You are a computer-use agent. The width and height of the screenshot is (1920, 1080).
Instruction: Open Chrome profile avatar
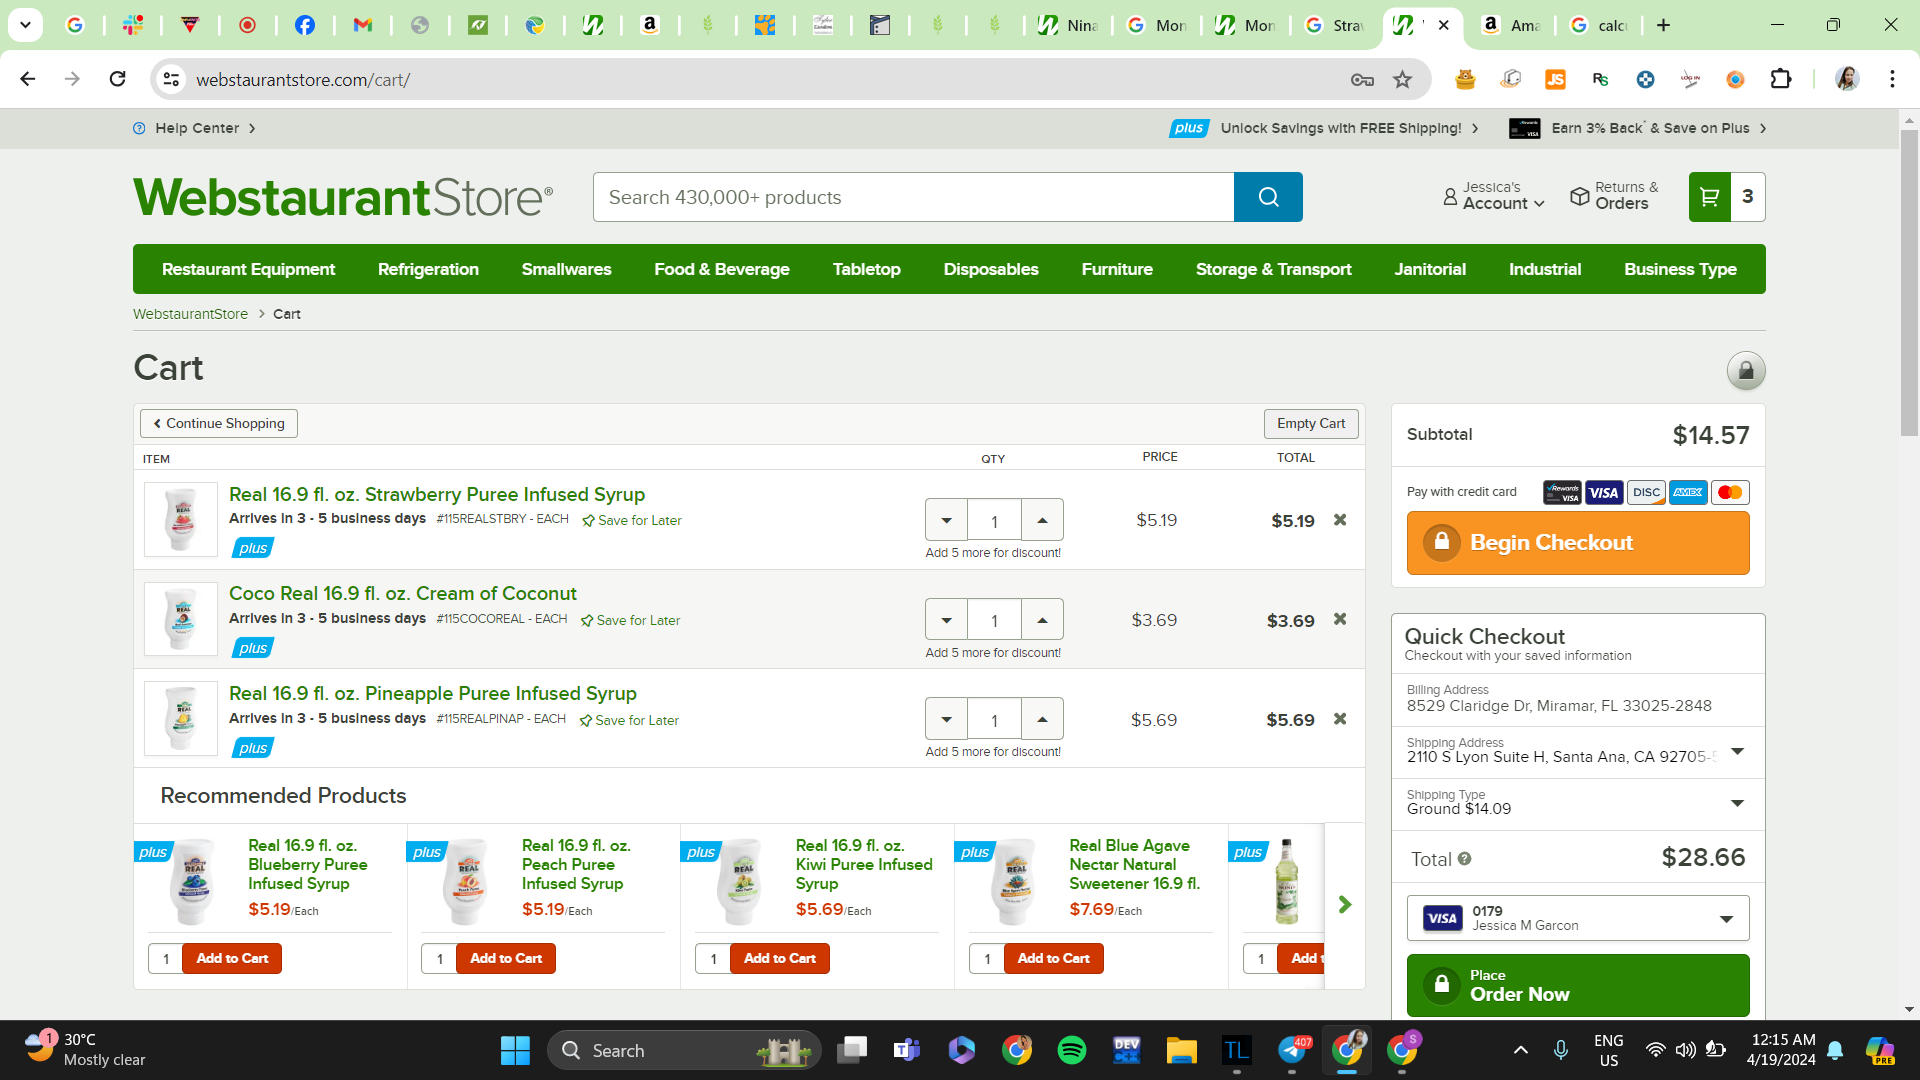coord(1847,79)
